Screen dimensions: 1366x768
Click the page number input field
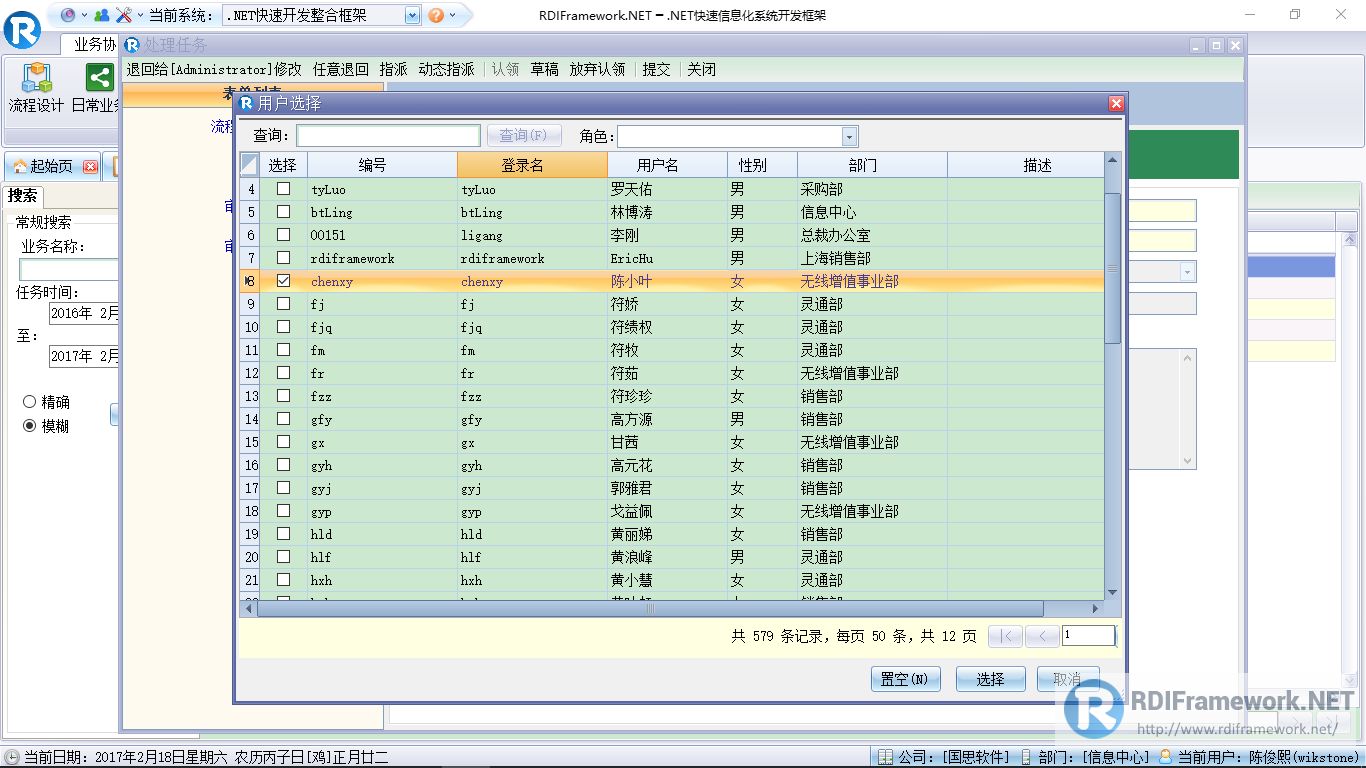(x=1088, y=635)
